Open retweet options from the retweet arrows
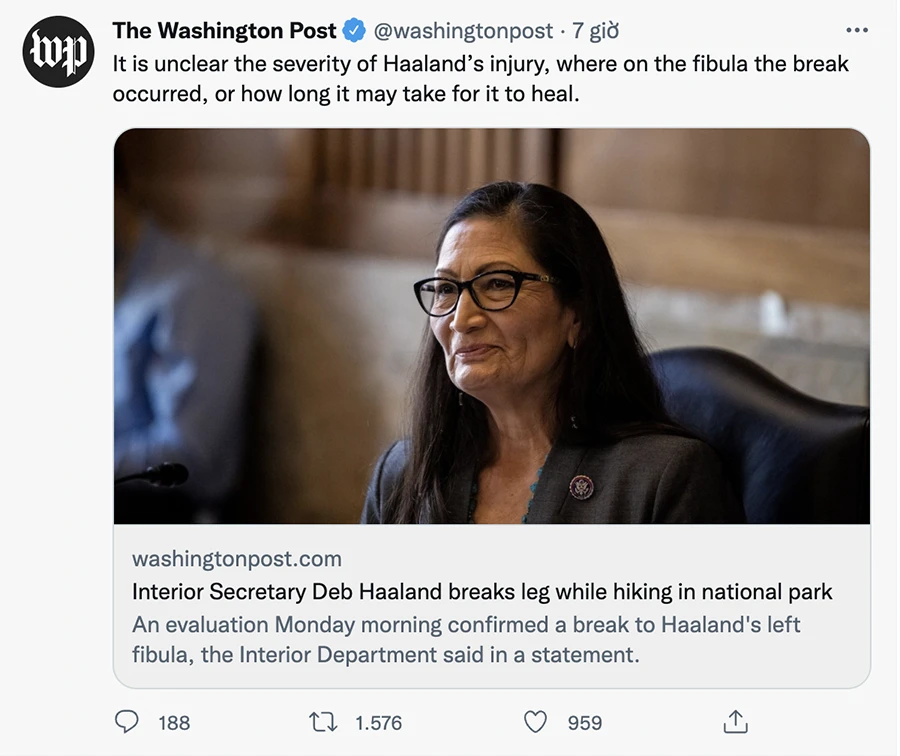This screenshot has width=900, height=756. (322, 722)
